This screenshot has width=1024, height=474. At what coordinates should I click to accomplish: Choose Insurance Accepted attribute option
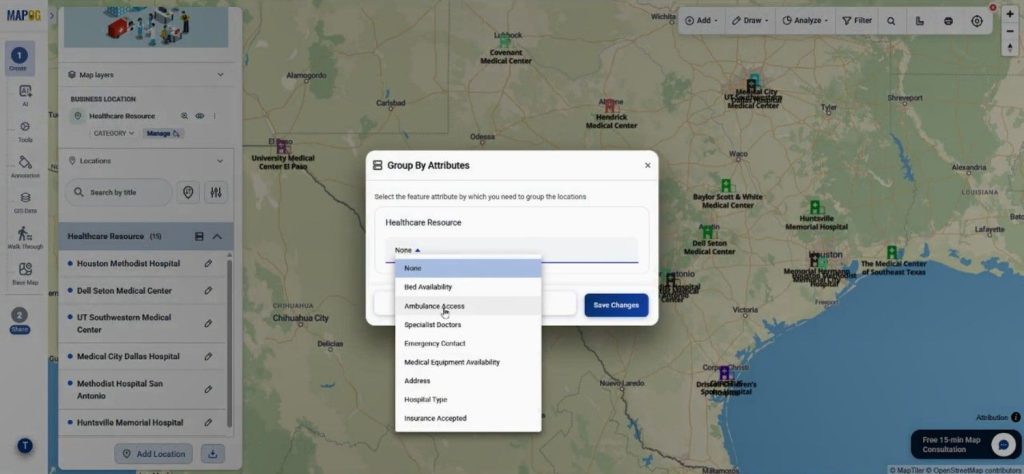tap(468, 419)
